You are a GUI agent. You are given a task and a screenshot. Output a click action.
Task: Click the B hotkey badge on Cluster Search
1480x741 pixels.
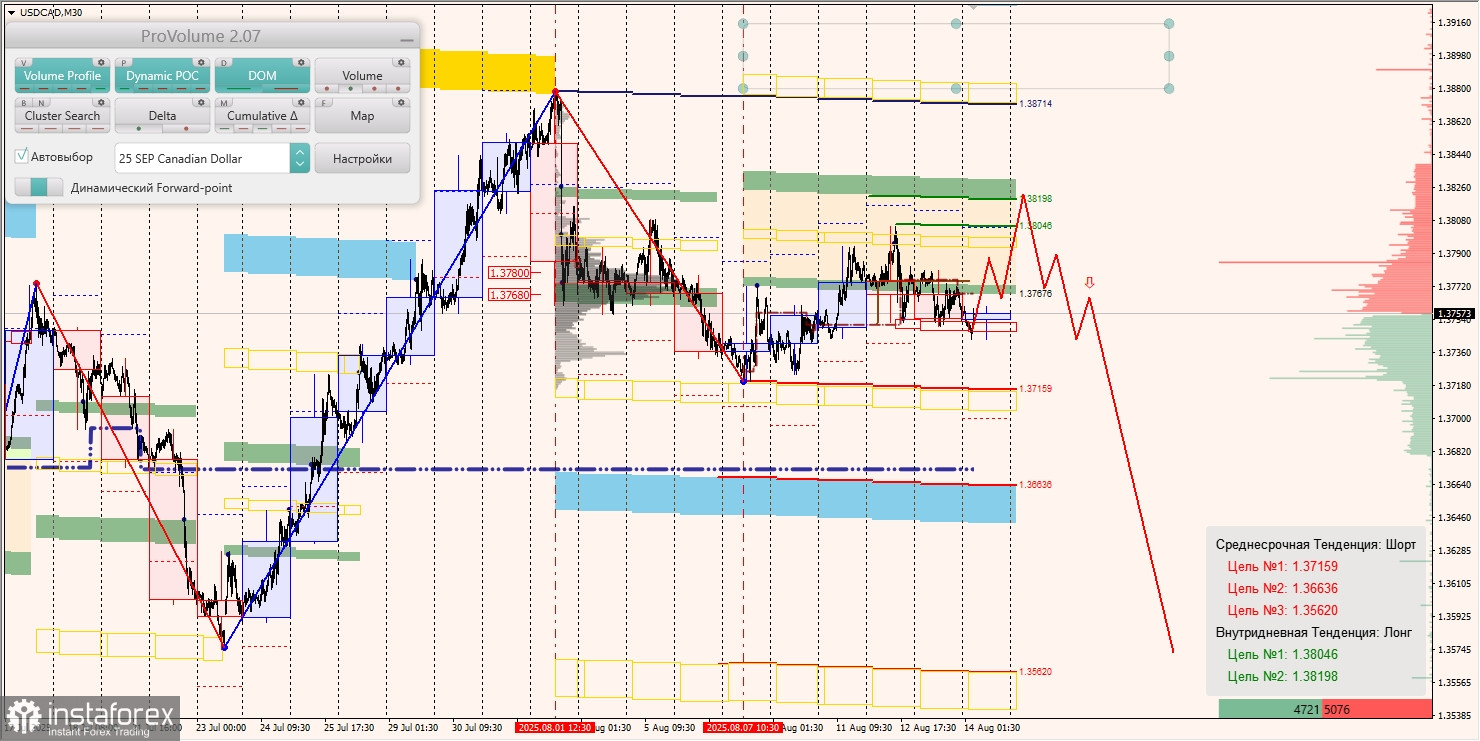click(x=25, y=102)
